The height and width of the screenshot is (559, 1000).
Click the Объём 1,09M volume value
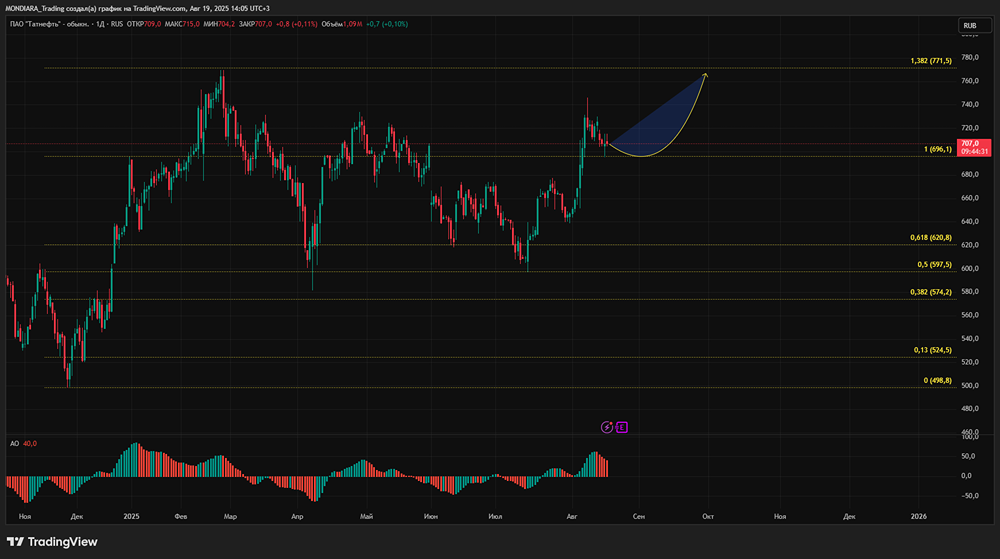[x=342, y=24]
